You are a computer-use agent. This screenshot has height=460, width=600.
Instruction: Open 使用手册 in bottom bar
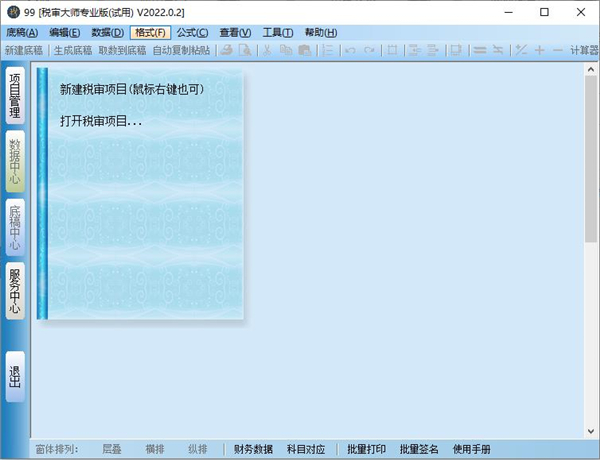click(x=472, y=449)
